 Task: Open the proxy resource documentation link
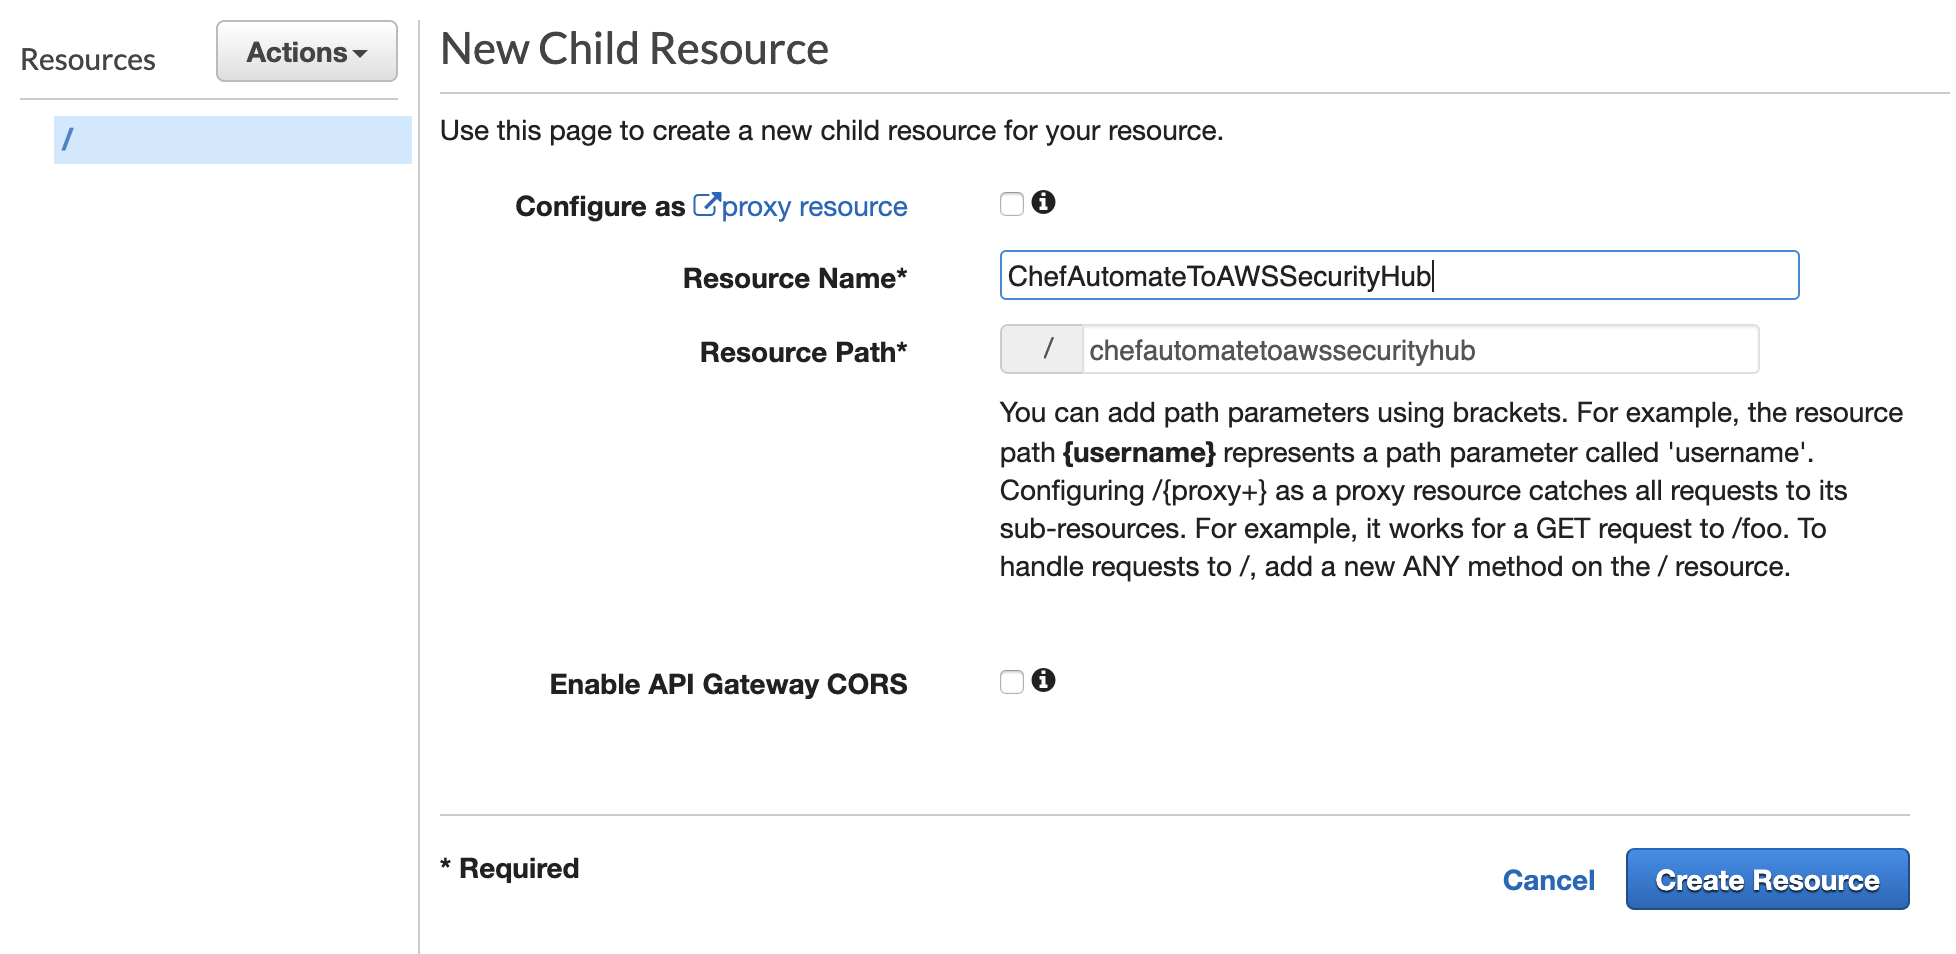[x=801, y=206]
